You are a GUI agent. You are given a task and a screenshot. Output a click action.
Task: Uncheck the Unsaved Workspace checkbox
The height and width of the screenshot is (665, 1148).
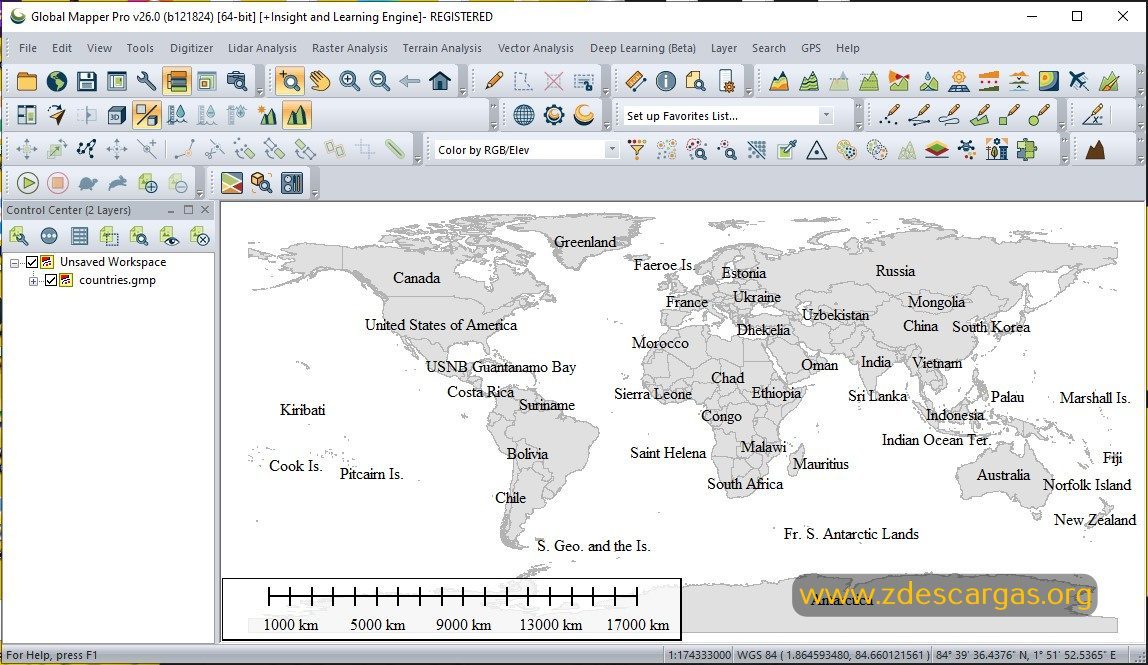point(31,262)
